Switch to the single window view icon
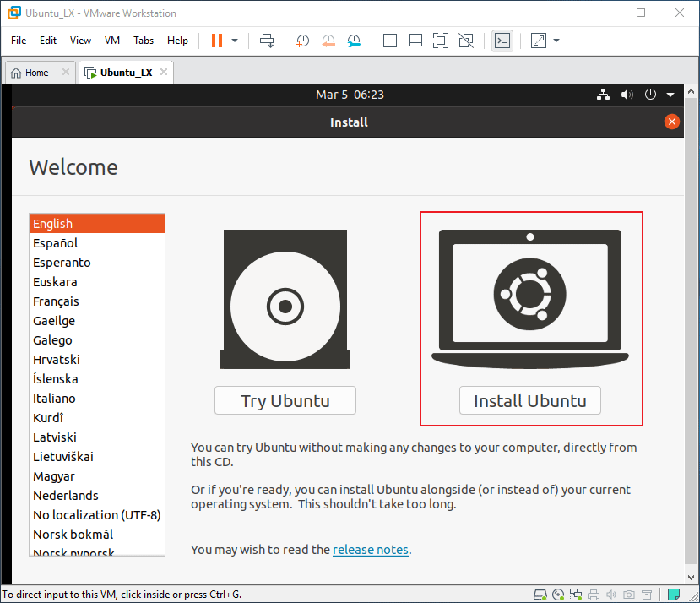The height and width of the screenshot is (603, 700). click(390, 41)
